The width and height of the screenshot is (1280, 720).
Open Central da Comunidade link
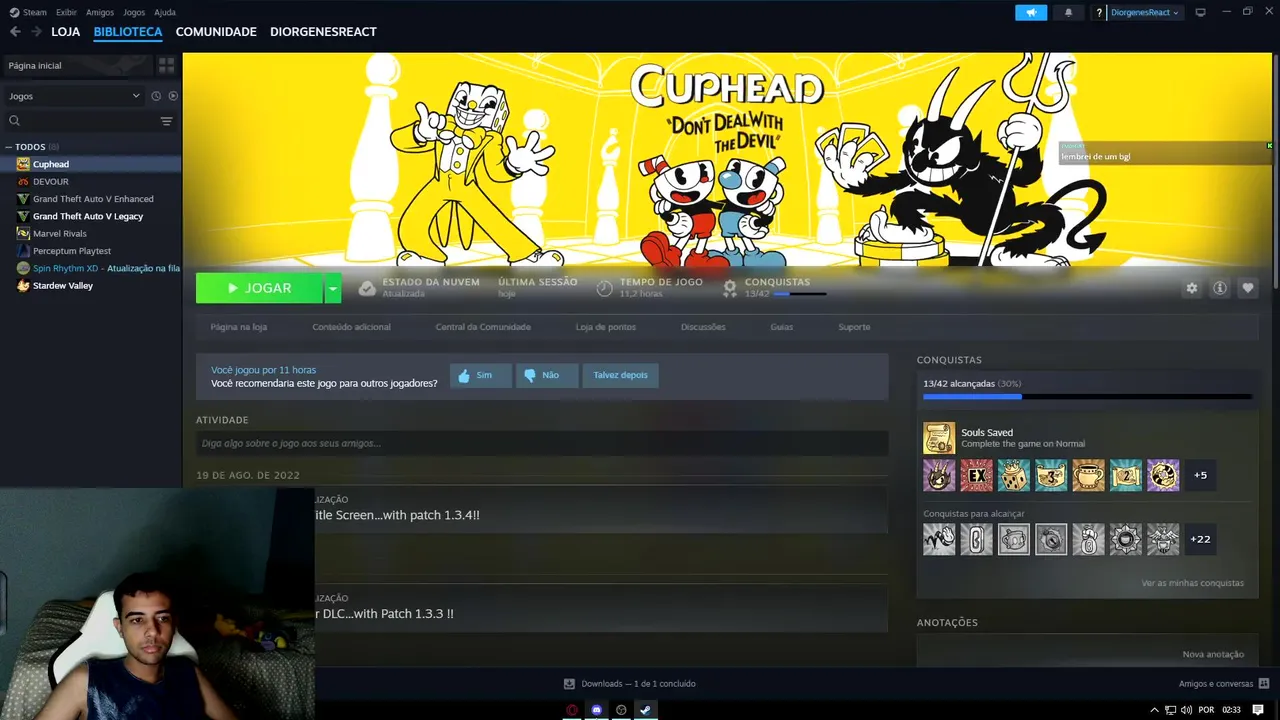(483, 327)
